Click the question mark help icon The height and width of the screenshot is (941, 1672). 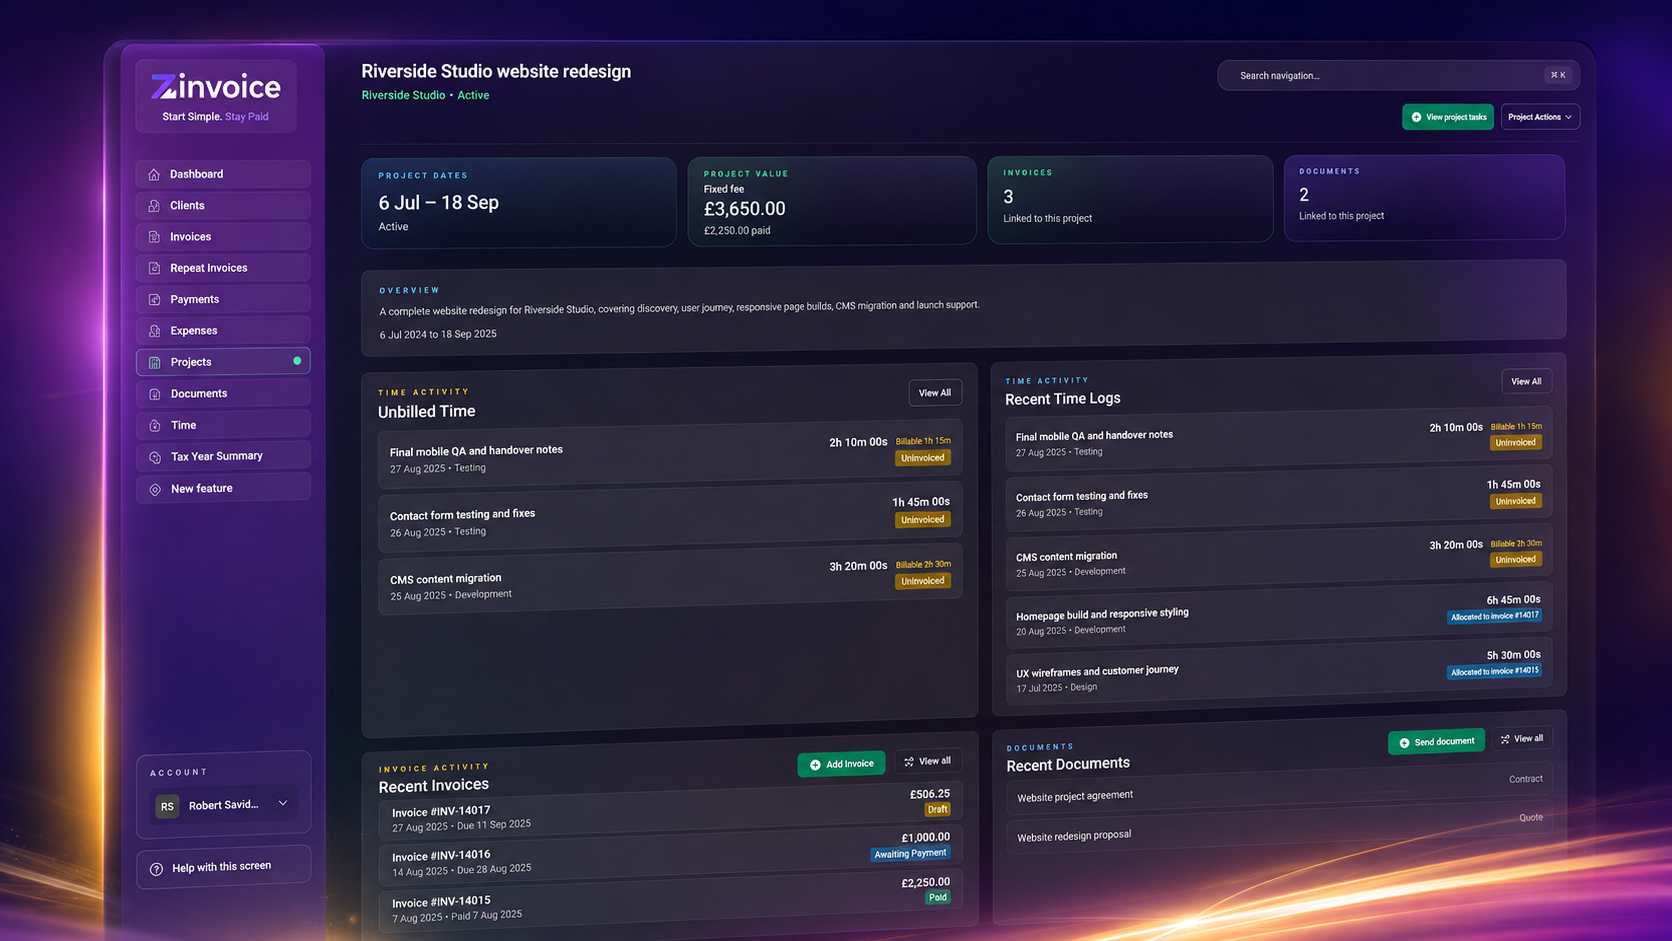[x=156, y=869]
